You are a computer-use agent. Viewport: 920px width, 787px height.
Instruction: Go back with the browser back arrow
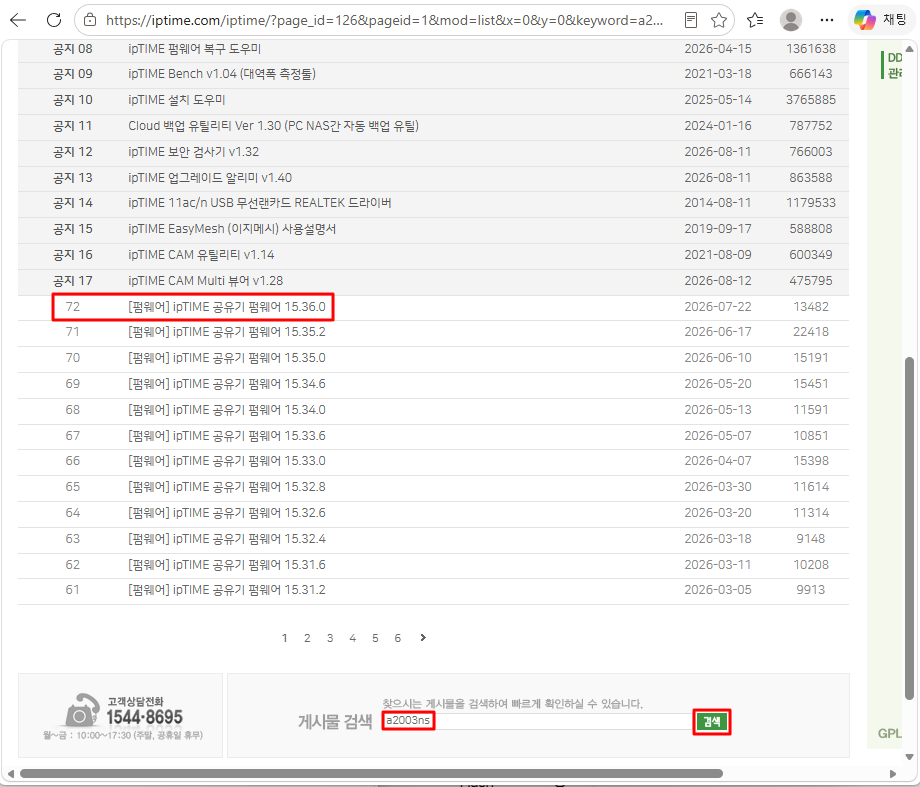[x=18, y=21]
